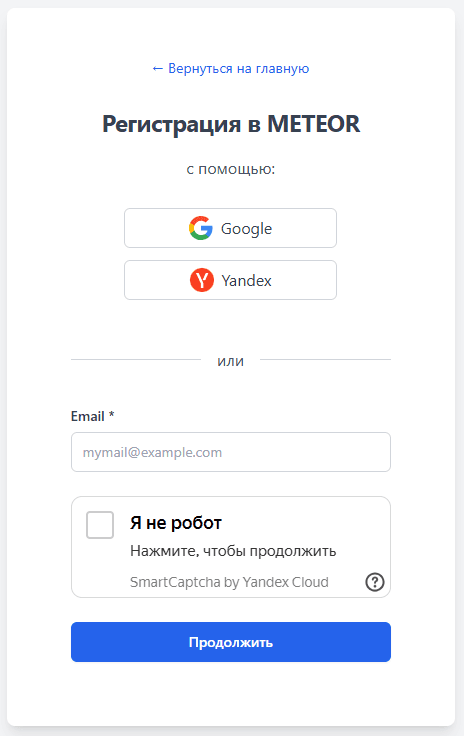The image size is (464, 736).
Task: Click the word METEOR in the heading
Action: pos(313,124)
